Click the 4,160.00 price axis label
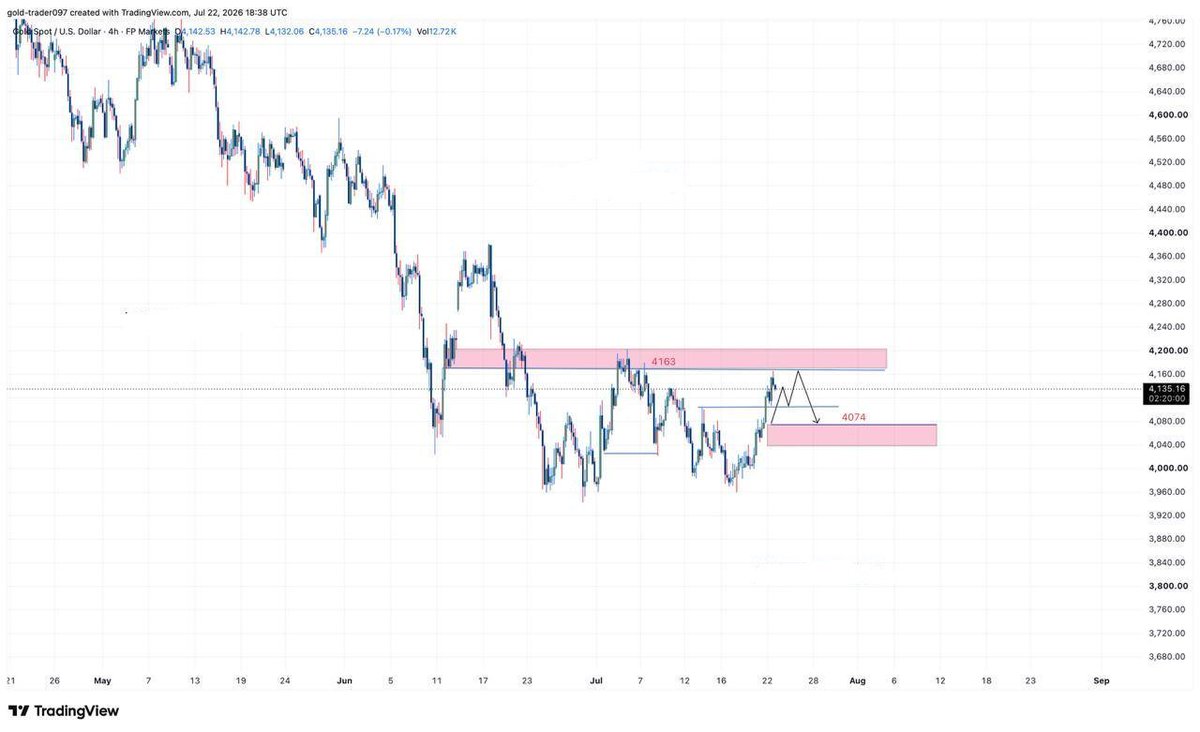Viewport: 1200px width, 732px height. click(x=1167, y=374)
